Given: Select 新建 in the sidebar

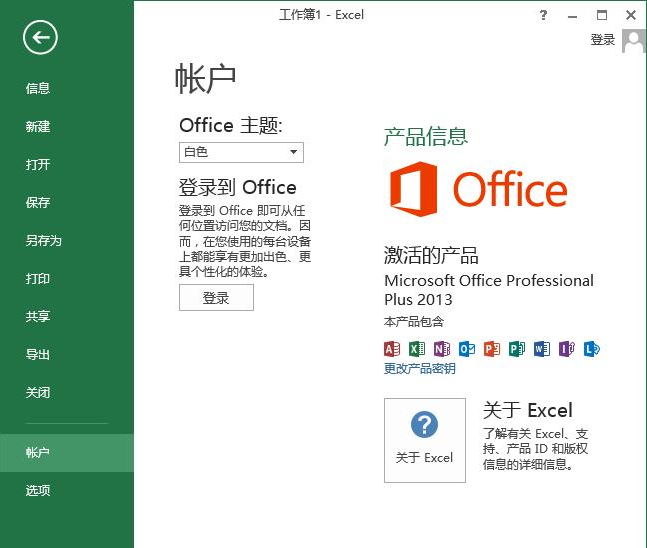Looking at the screenshot, I should [x=38, y=126].
